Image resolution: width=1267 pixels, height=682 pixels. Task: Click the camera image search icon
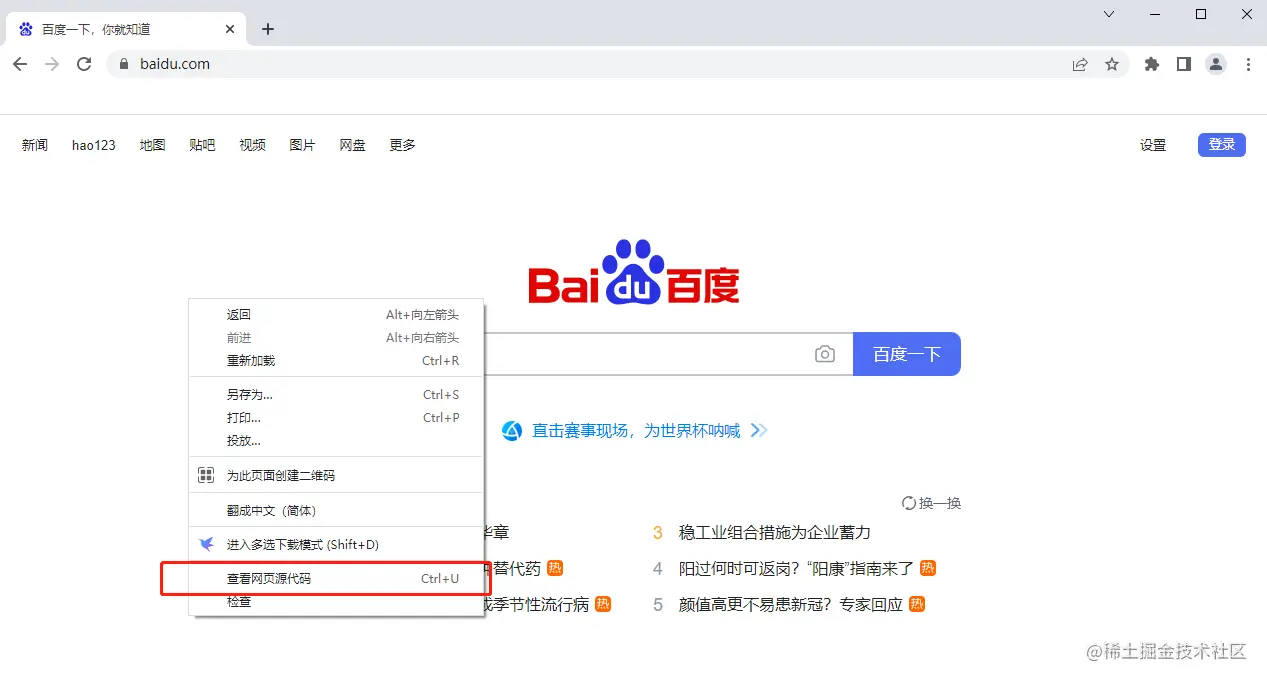pyautogui.click(x=825, y=354)
